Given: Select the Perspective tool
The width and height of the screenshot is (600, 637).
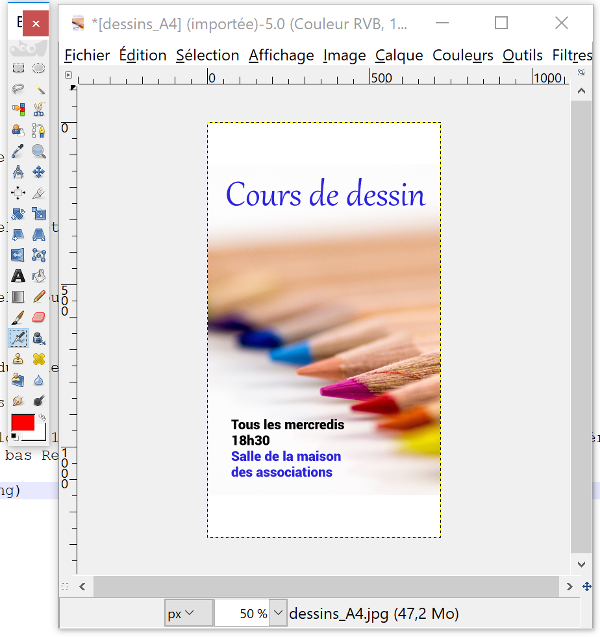Looking at the screenshot, I should (39, 234).
